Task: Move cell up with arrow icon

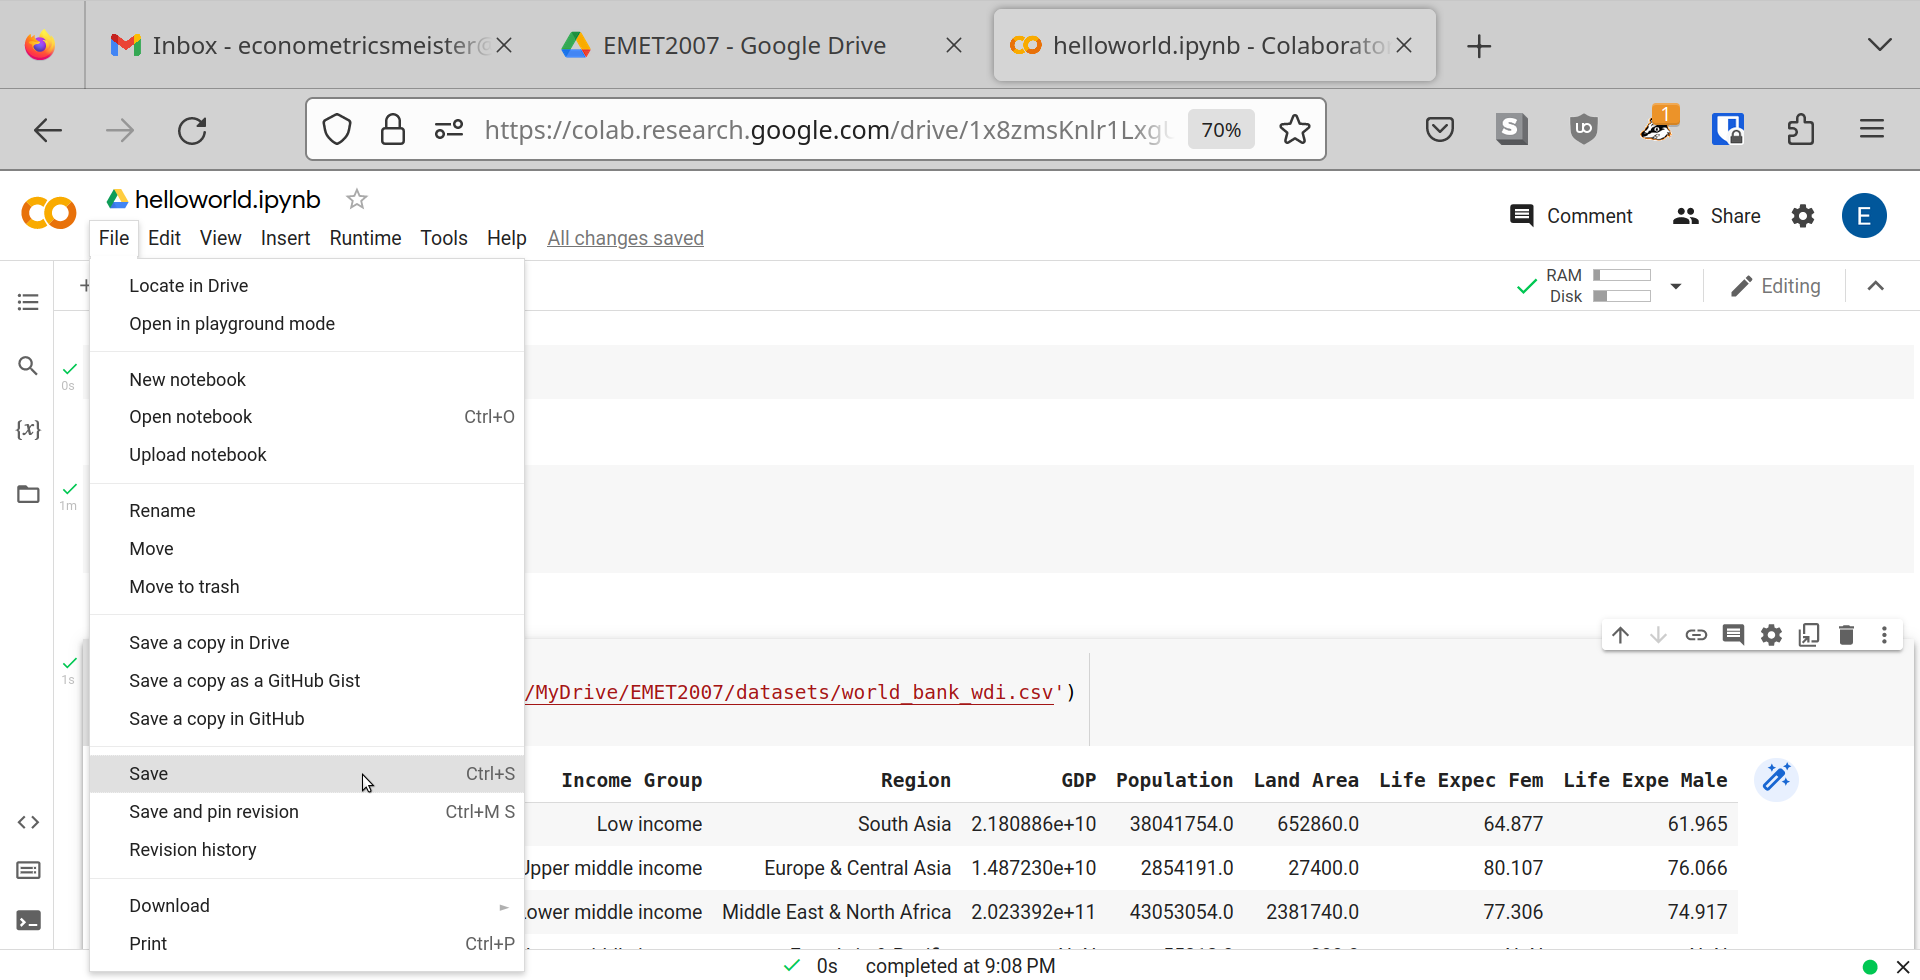Action: (1621, 635)
